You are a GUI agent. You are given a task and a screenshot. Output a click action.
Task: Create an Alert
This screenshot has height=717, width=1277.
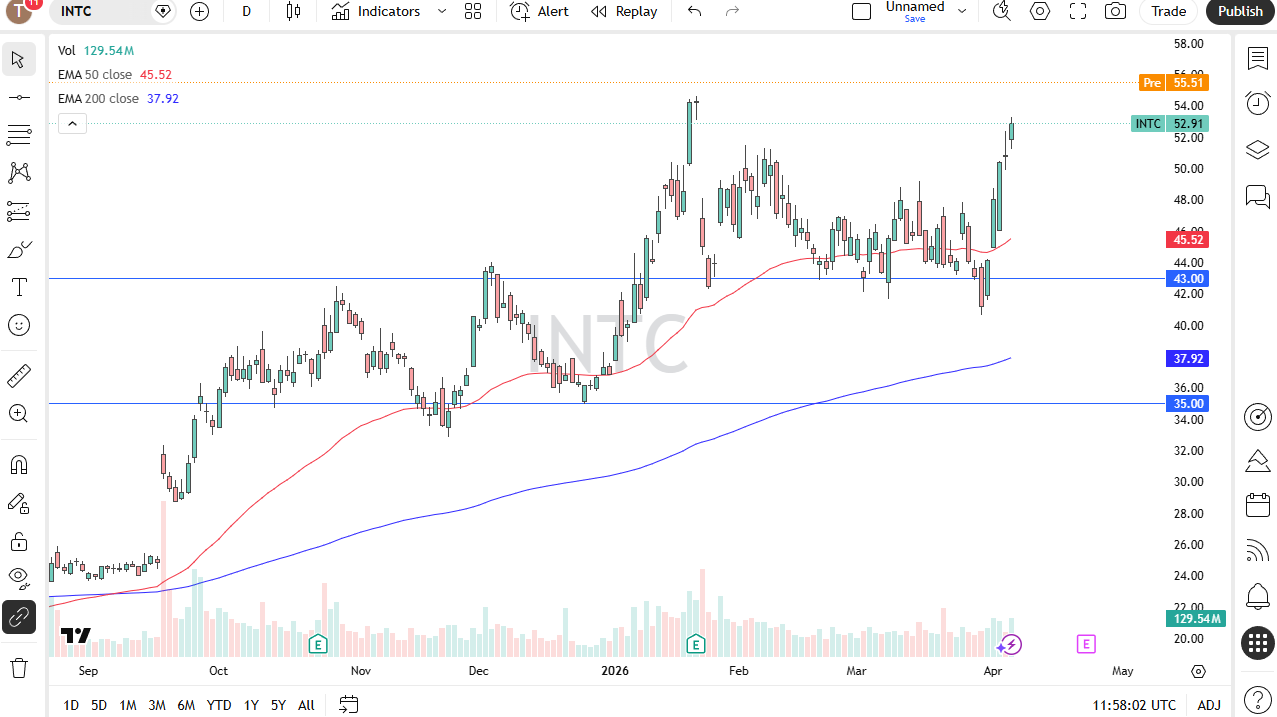click(539, 11)
